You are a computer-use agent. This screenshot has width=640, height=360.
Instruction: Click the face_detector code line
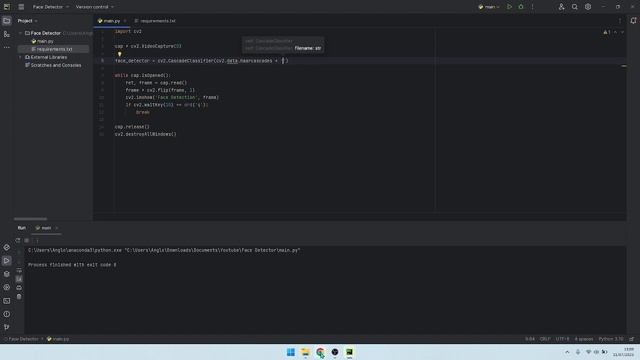[202, 61]
